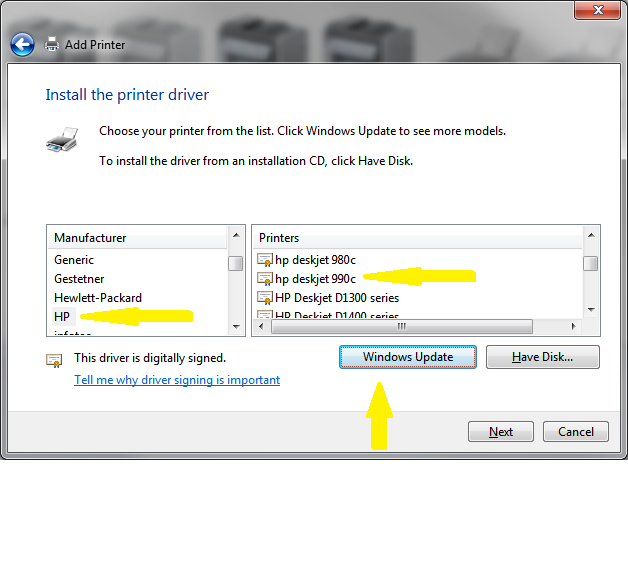Click Manufacturer list scroll down arrow

(x=236, y=327)
